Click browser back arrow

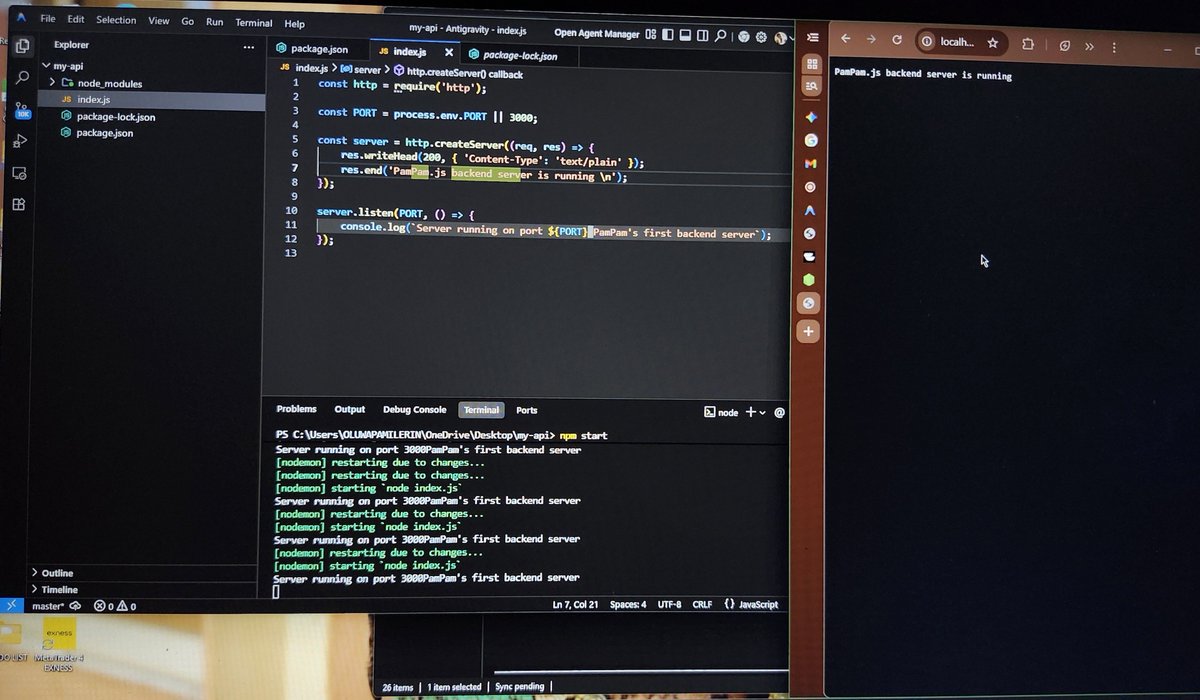click(846, 40)
